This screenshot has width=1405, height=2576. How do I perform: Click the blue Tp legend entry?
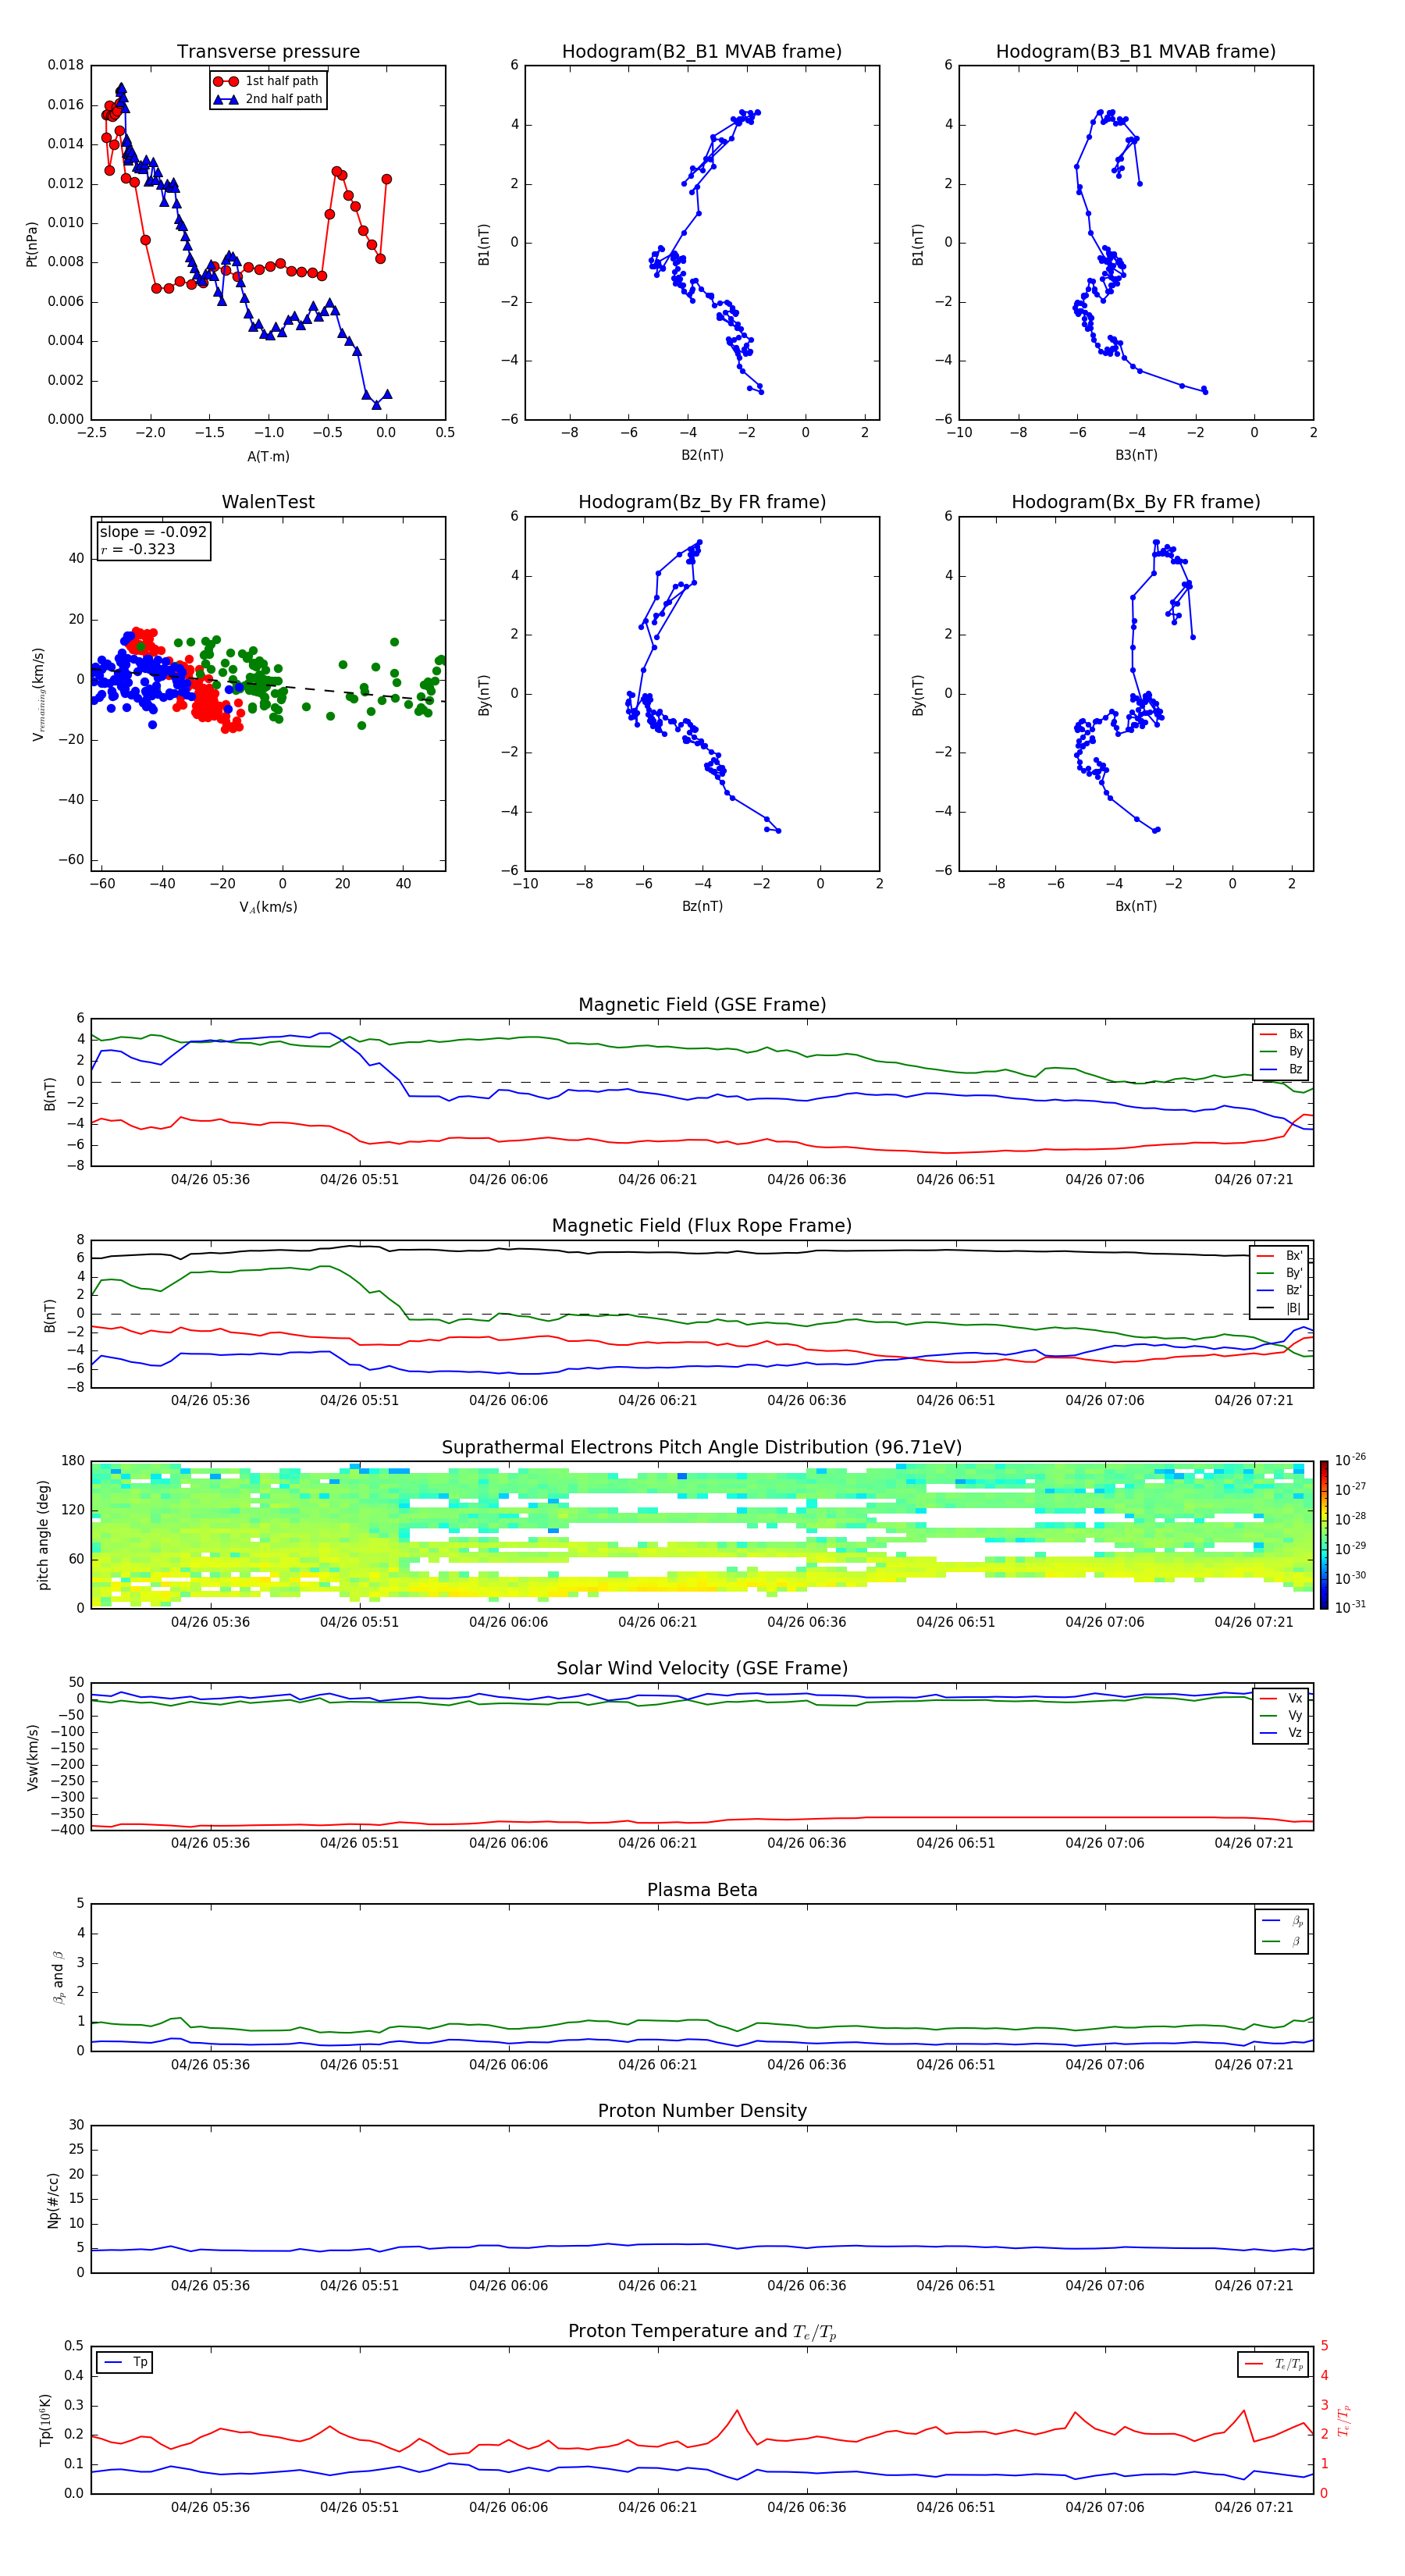(125, 2362)
